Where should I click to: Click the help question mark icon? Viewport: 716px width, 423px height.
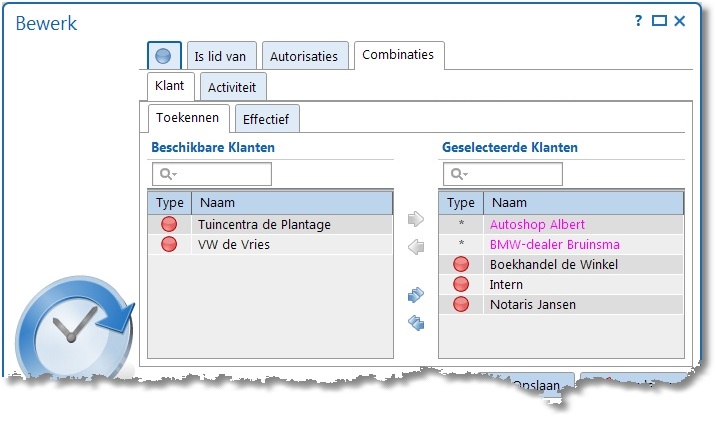638,21
